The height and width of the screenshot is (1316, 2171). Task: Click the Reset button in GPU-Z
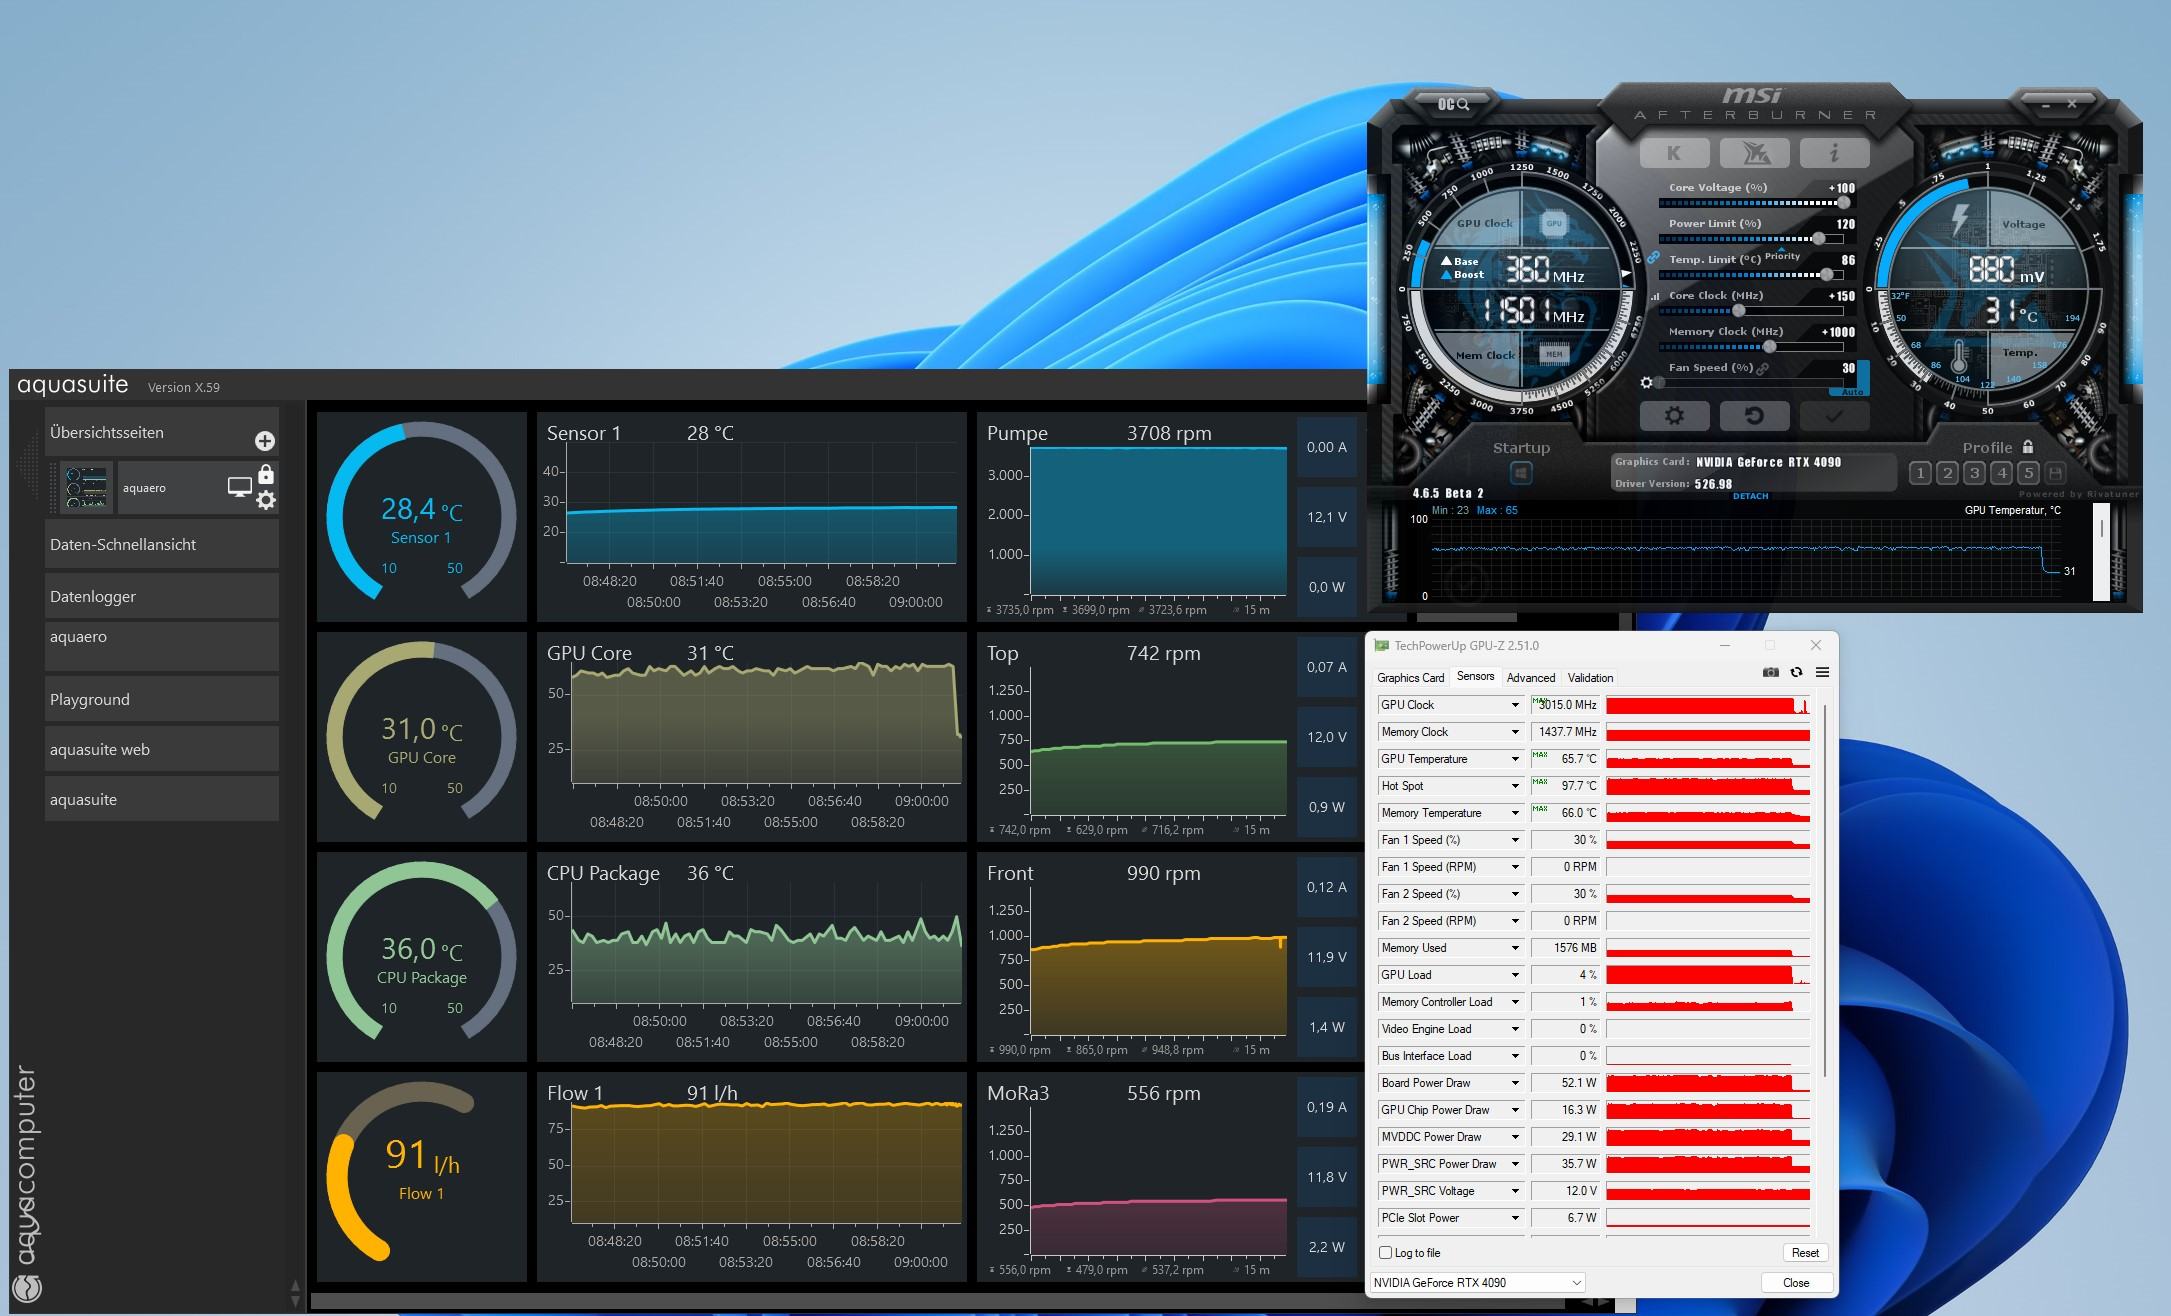point(1805,1253)
